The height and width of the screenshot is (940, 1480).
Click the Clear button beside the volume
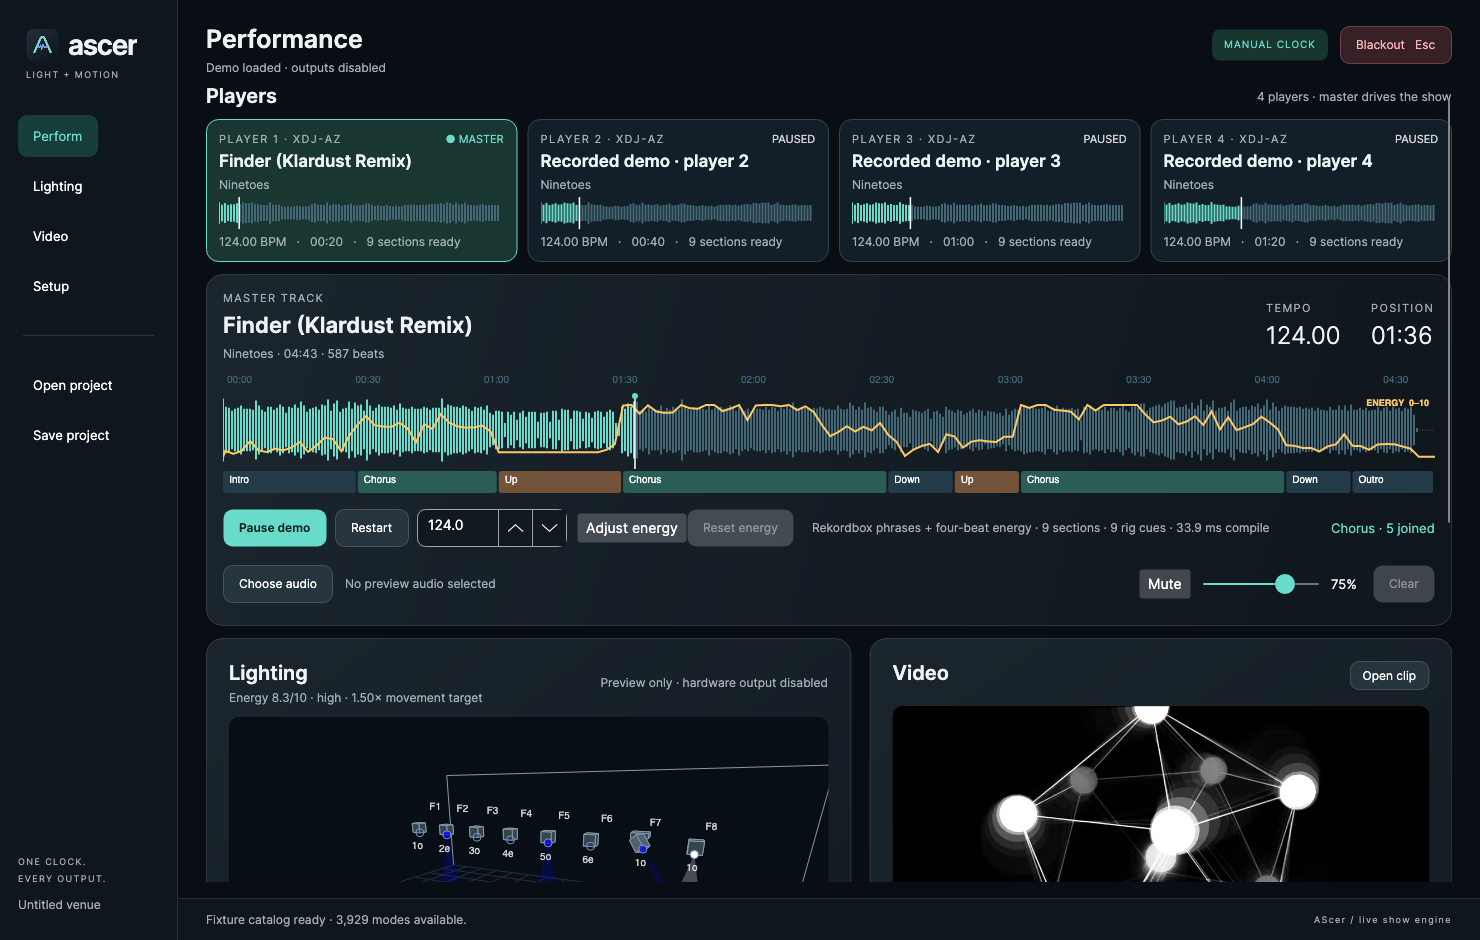(1404, 584)
